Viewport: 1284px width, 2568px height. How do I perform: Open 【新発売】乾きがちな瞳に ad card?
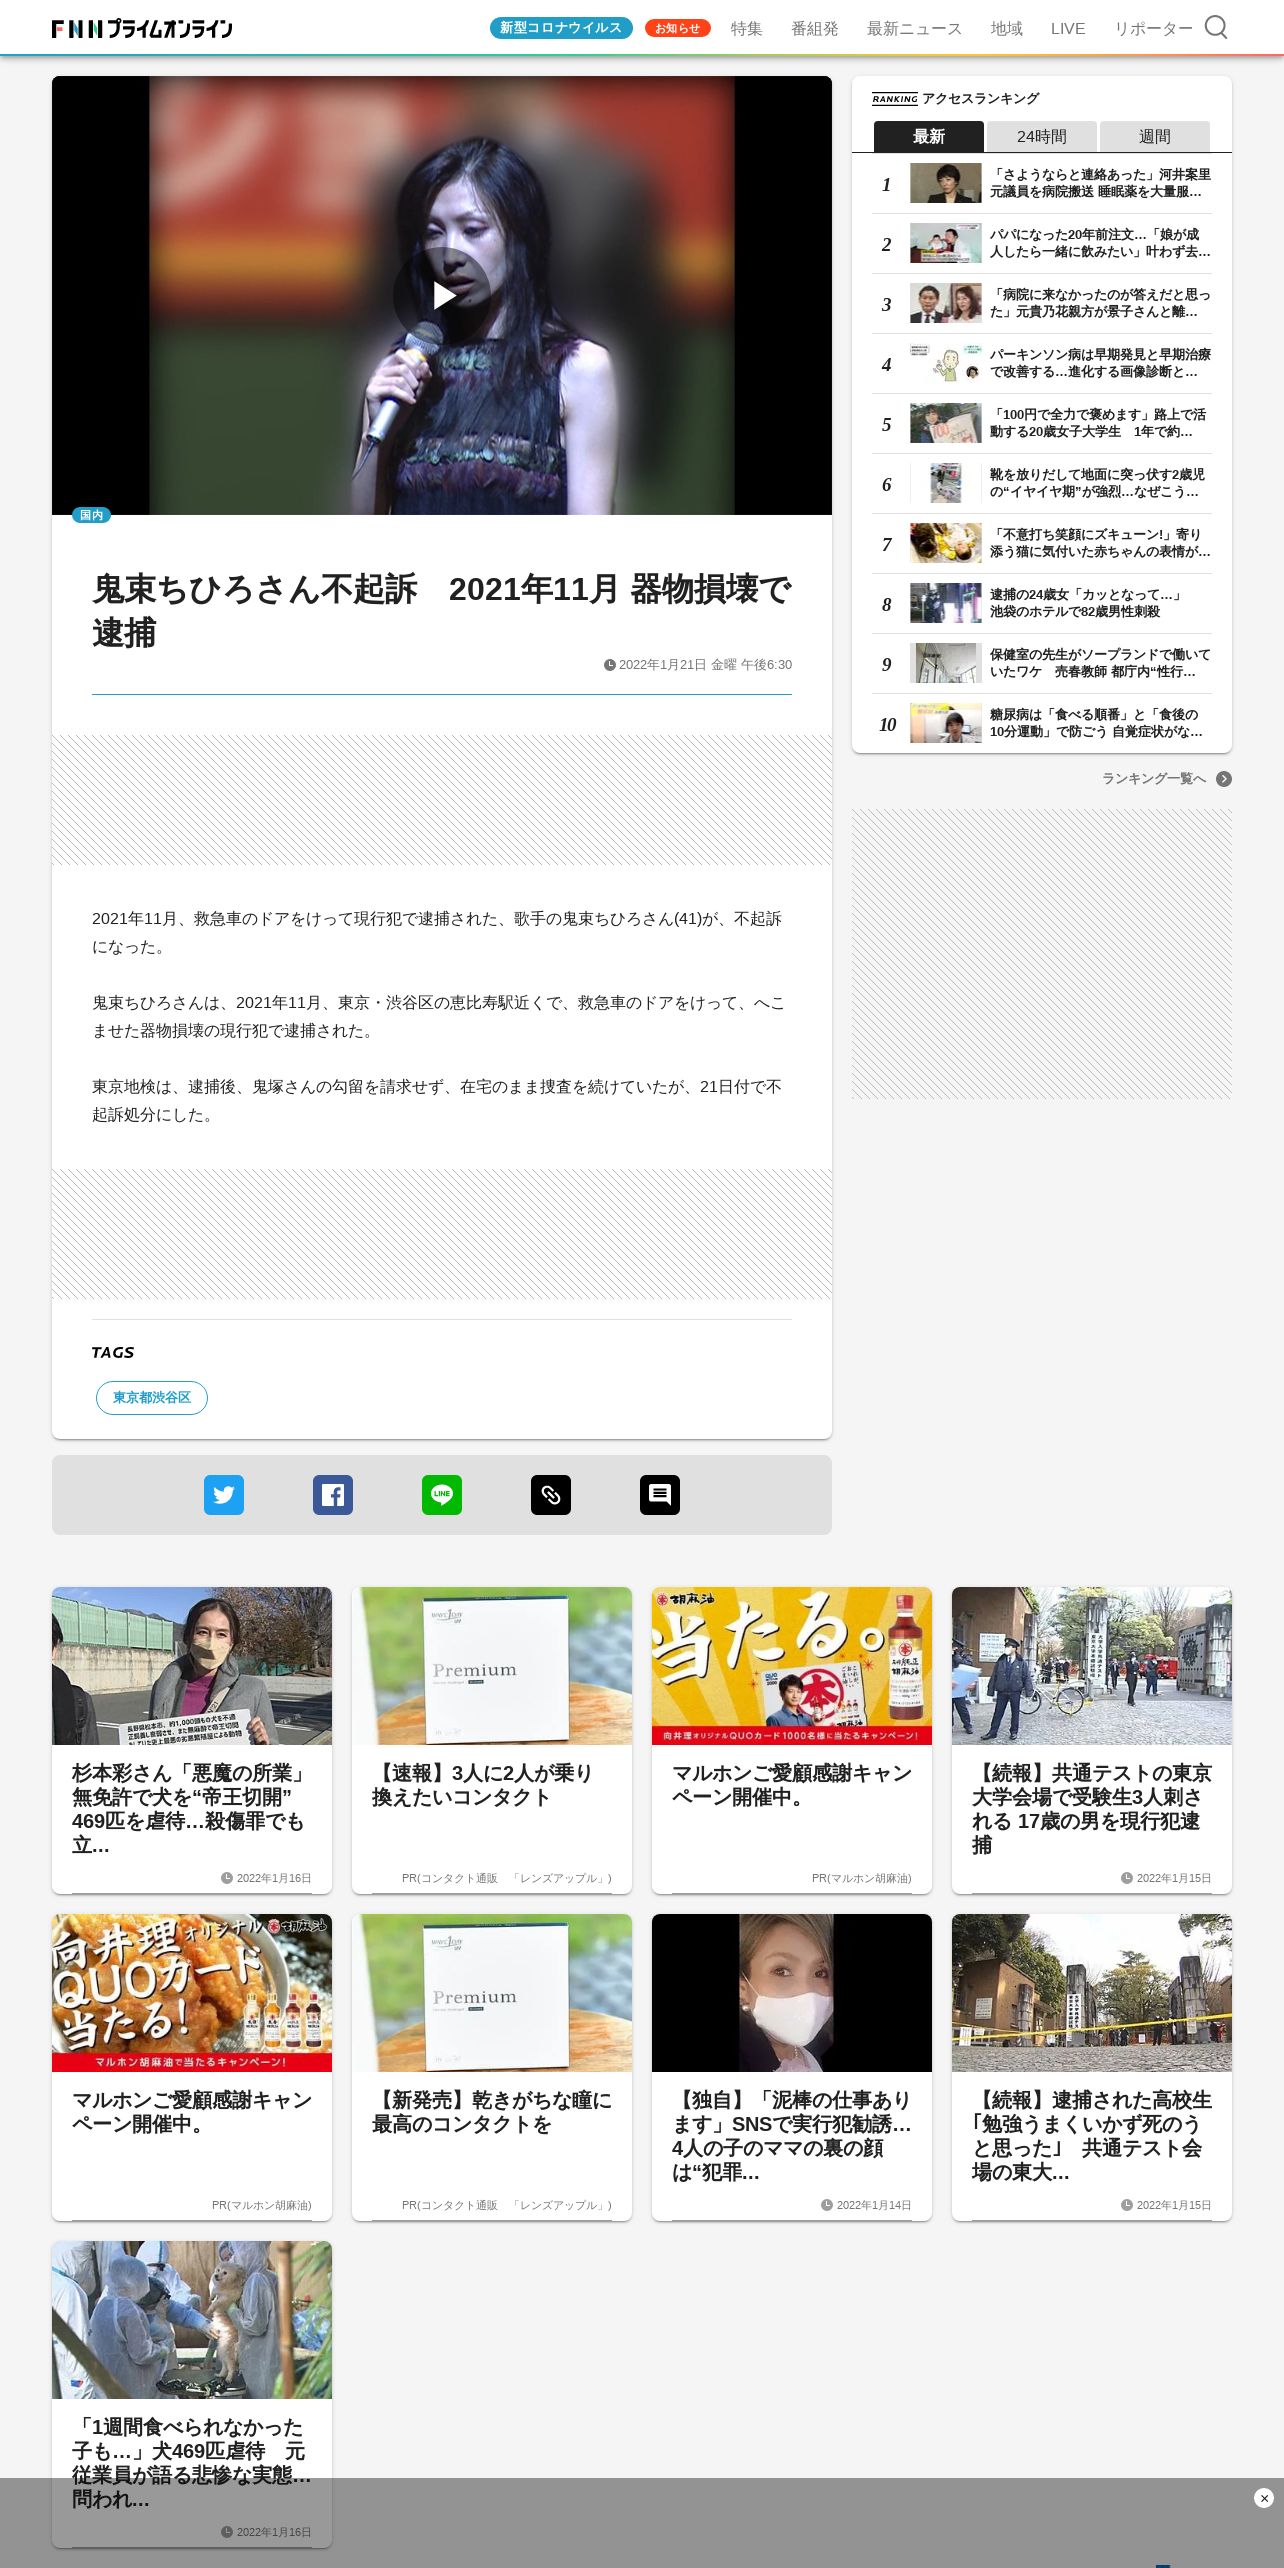pos(492,2067)
